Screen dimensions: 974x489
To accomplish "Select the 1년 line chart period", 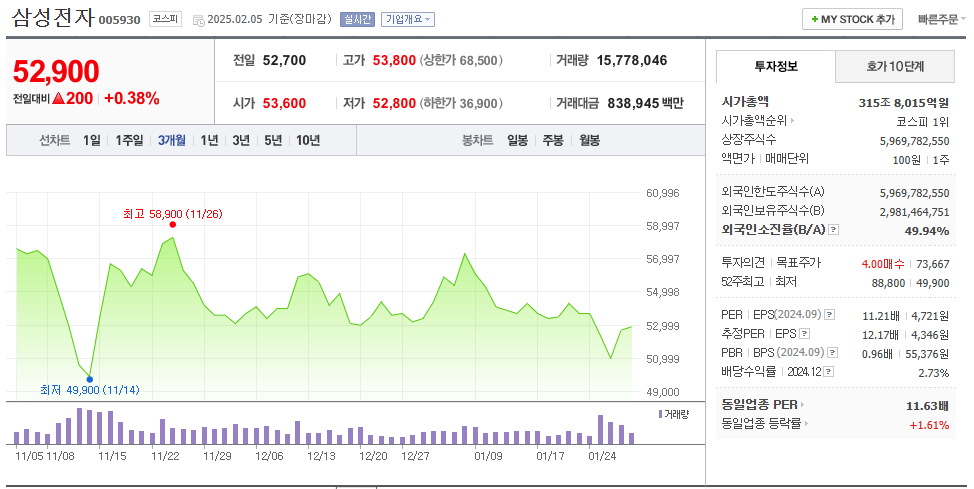I will 209,140.
